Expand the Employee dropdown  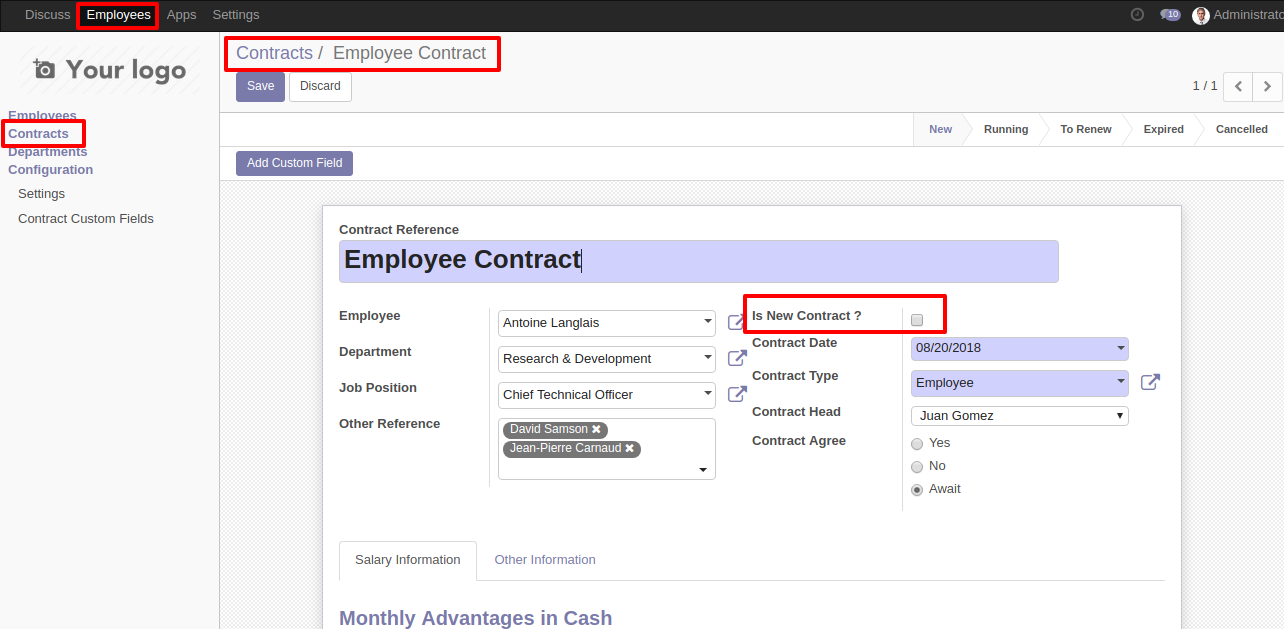708,322
